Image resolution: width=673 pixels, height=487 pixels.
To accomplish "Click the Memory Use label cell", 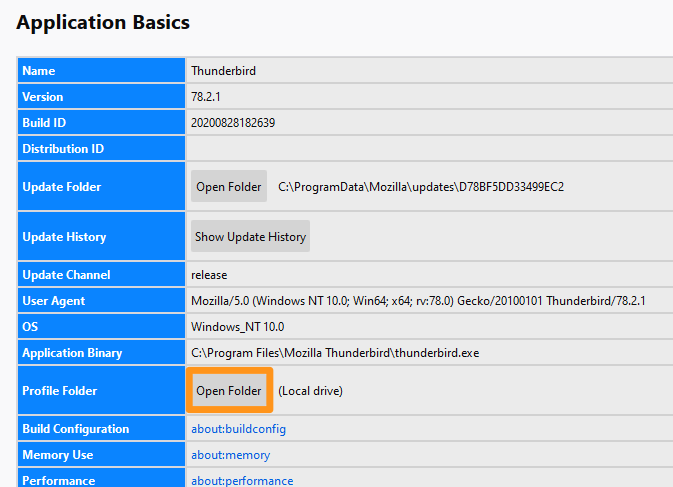I will point(100,455).
